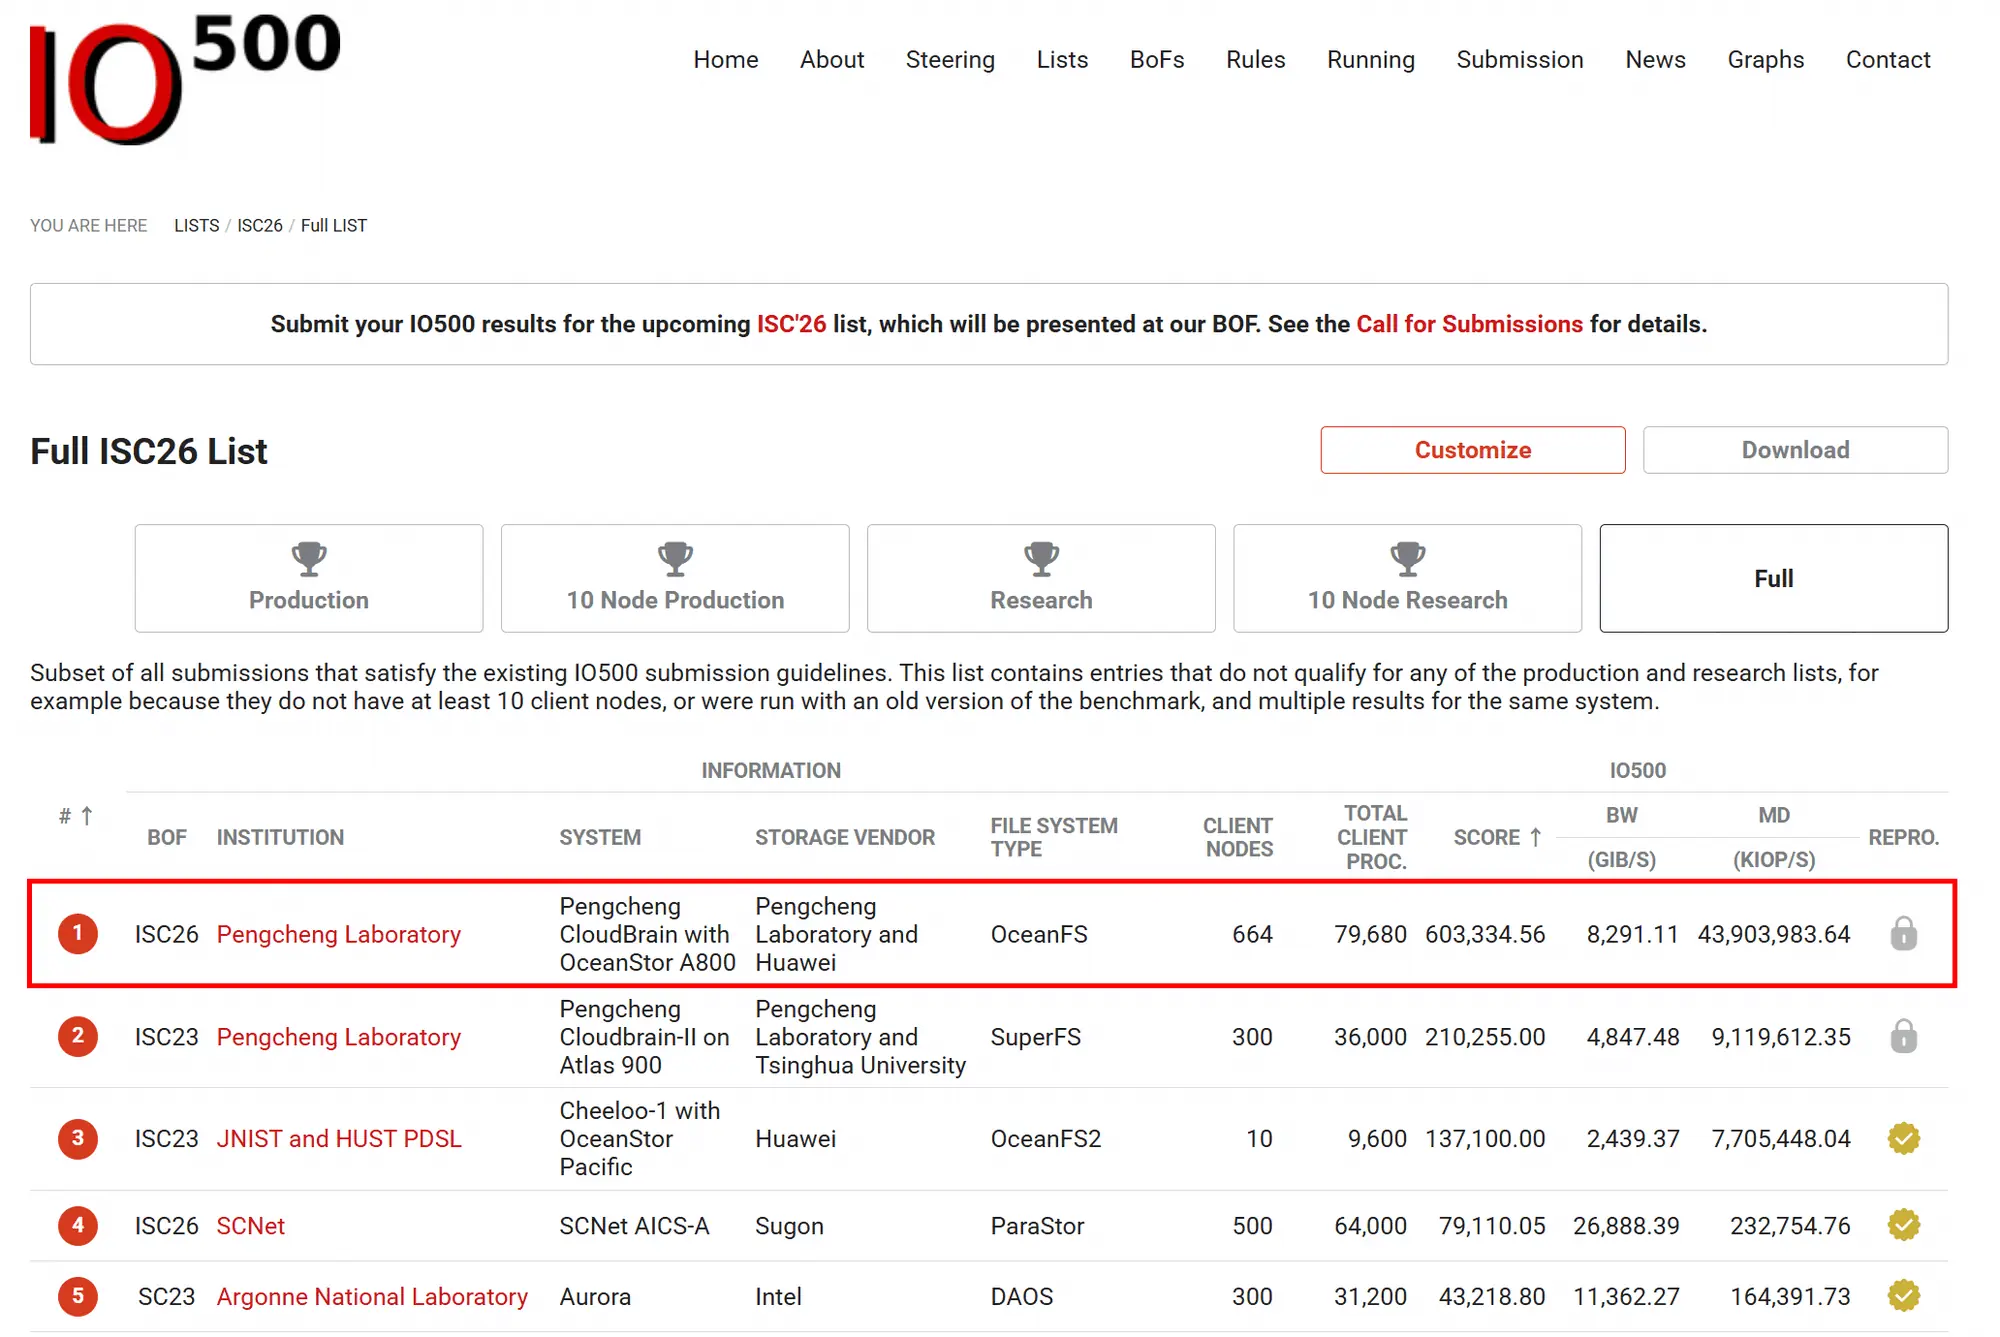Viewport: 2000px width, 1337px height.
Task: Click rank 2 circle badge
Action: (78, 1037)
